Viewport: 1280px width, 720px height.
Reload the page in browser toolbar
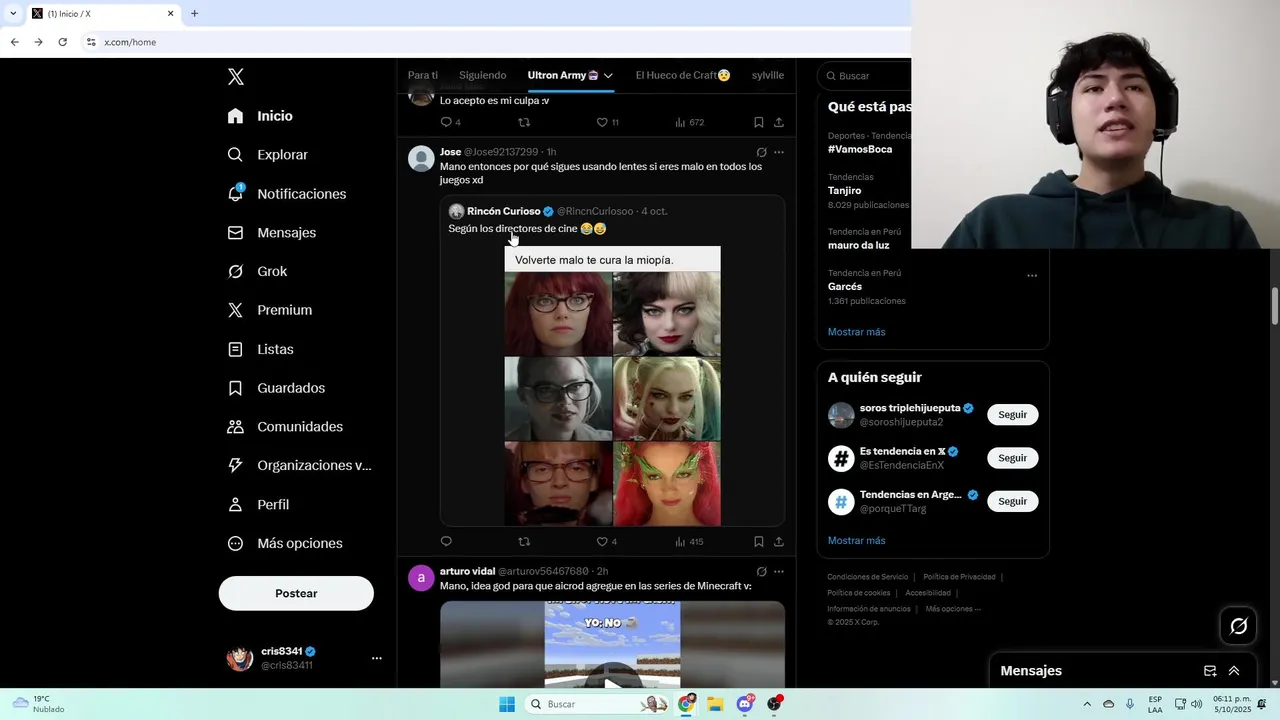[x=62, y=42]
